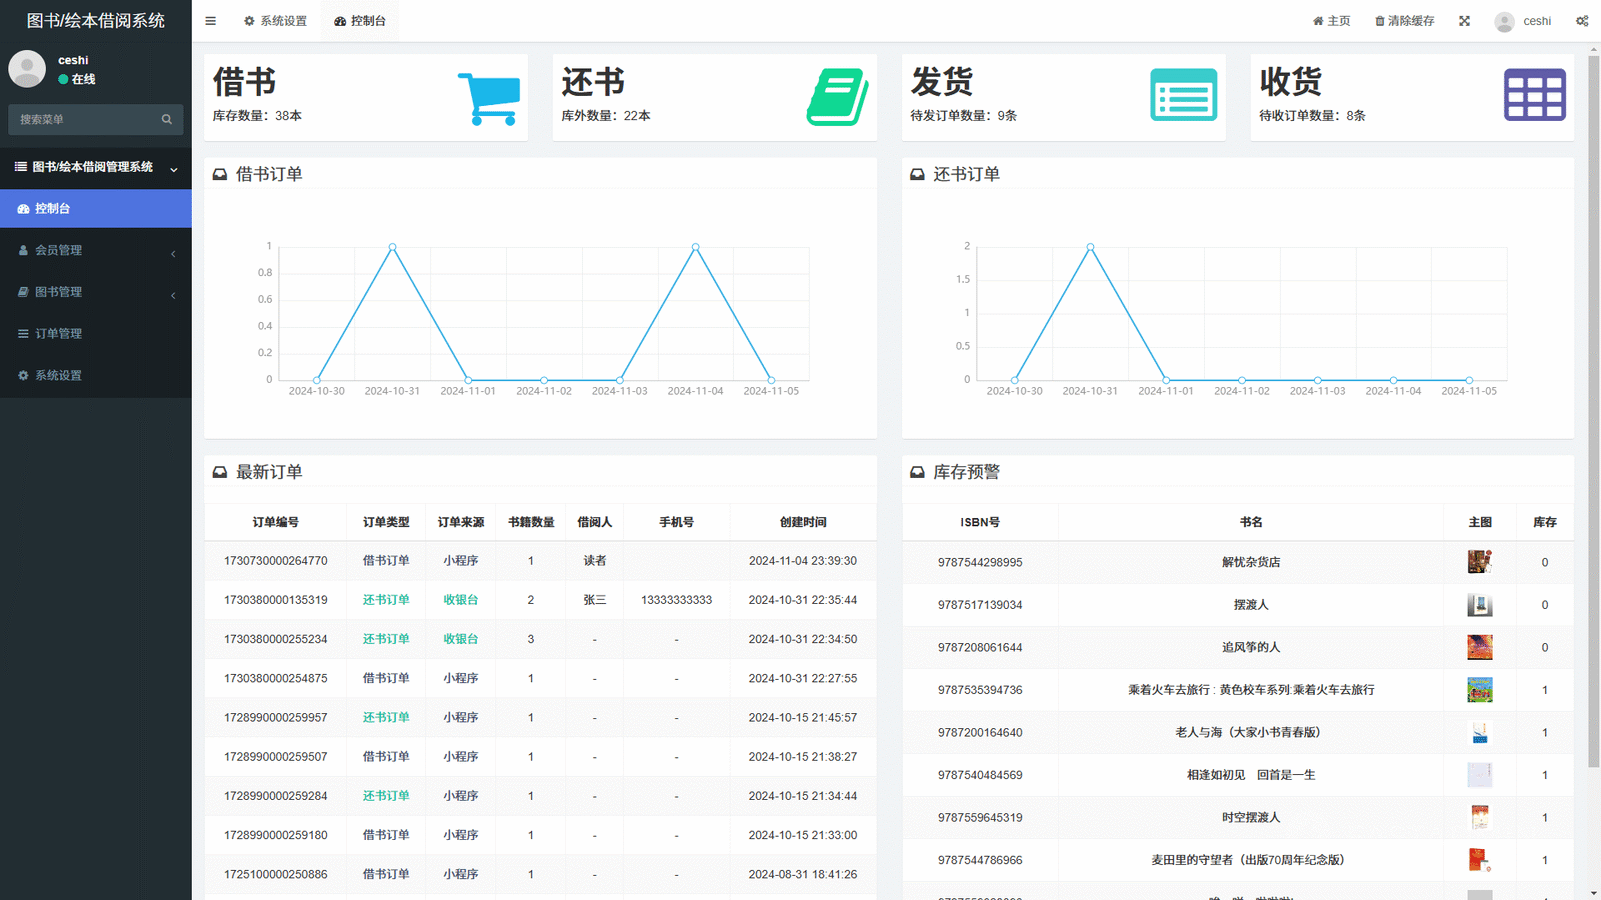Click the 解忧杂货店 book cover thumbnail

[1479, 562]
